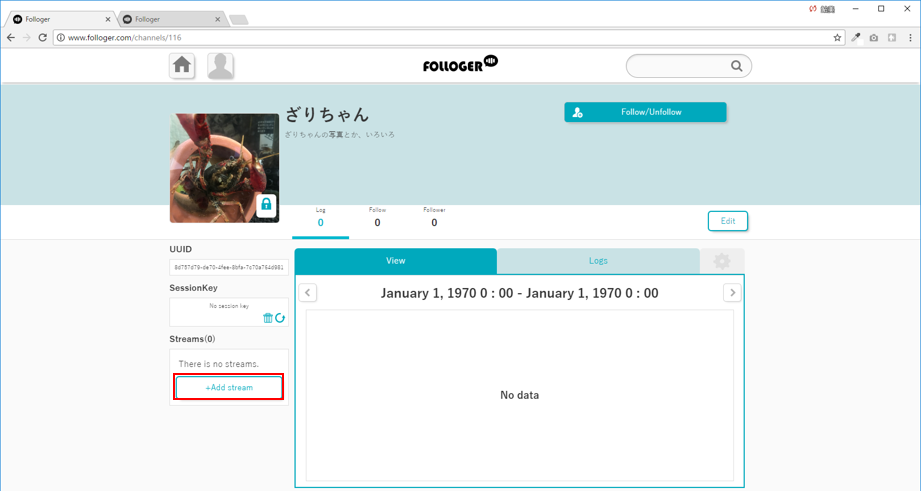Go to previous date range arrow

pyautogui.click(x=308, y=292)
